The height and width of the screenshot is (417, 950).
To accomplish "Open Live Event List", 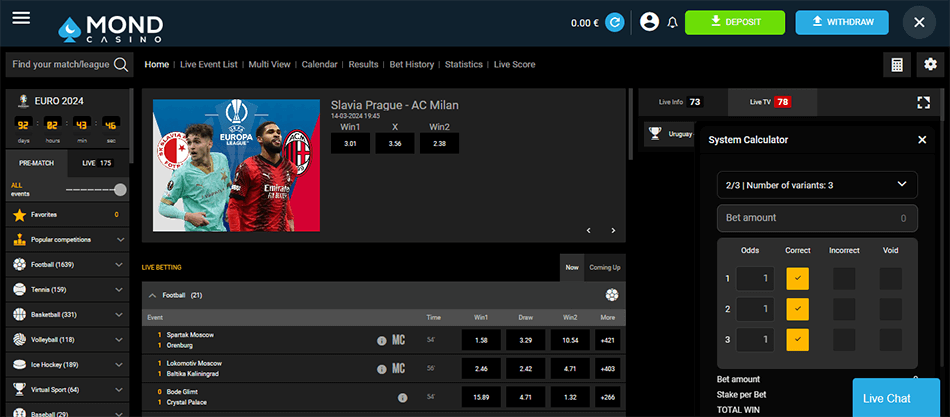I will [x=208, y=64].
